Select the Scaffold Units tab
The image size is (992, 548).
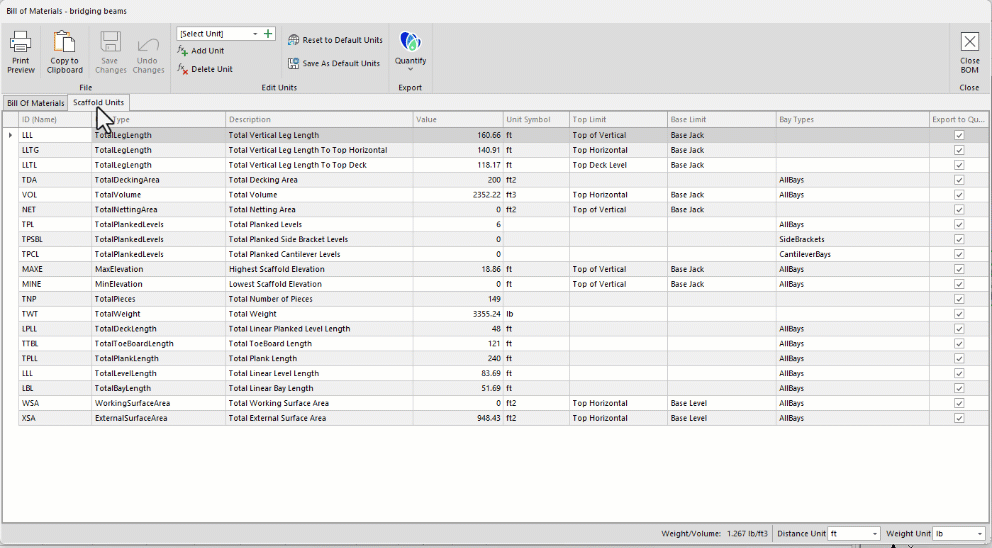point(98,103)
